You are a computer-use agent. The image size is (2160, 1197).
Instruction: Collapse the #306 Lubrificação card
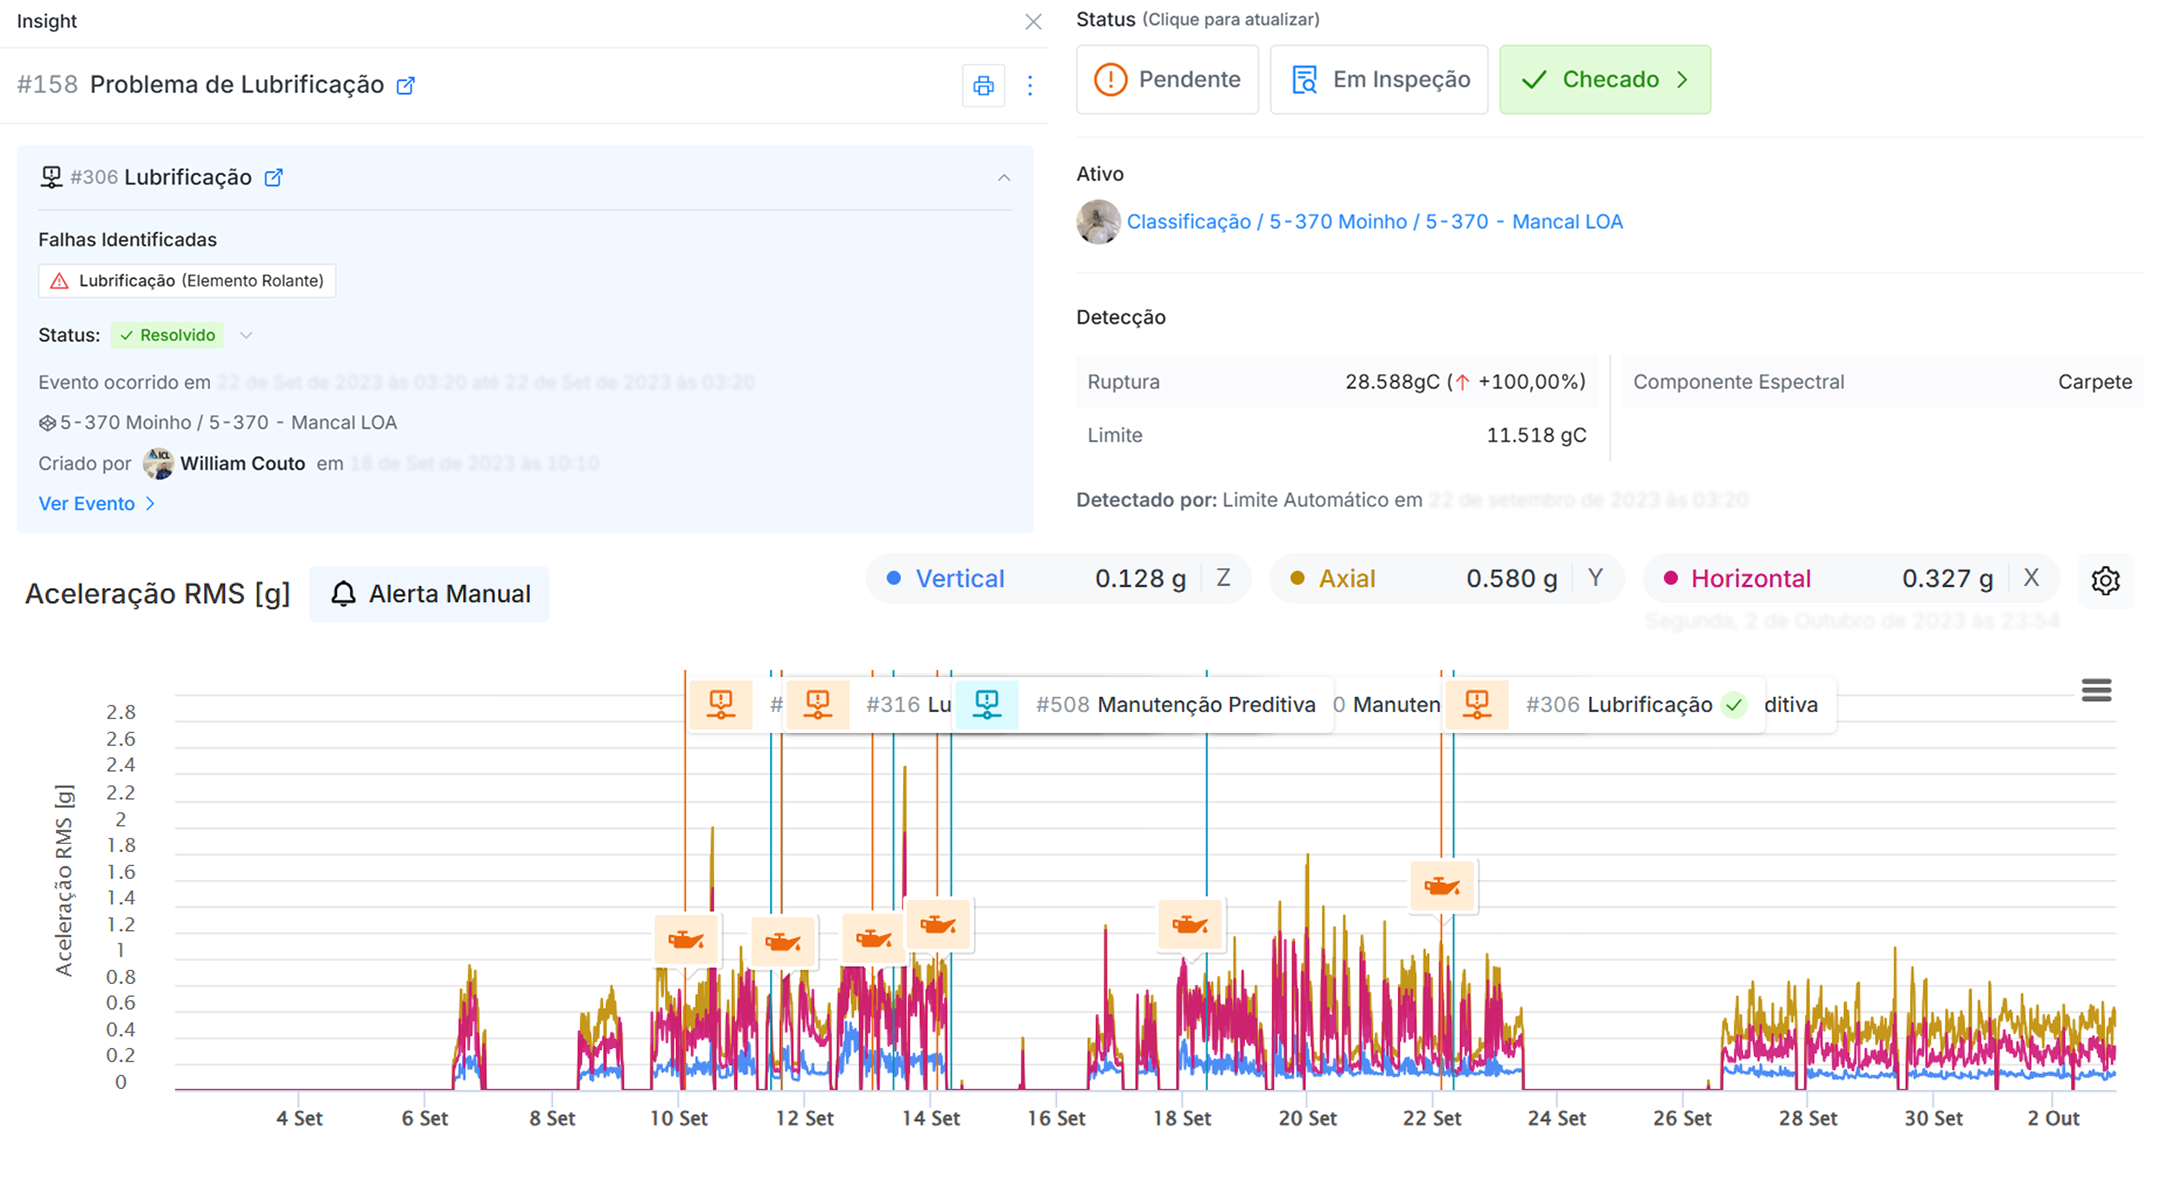pyautogui.click(x=1004, y=178)
